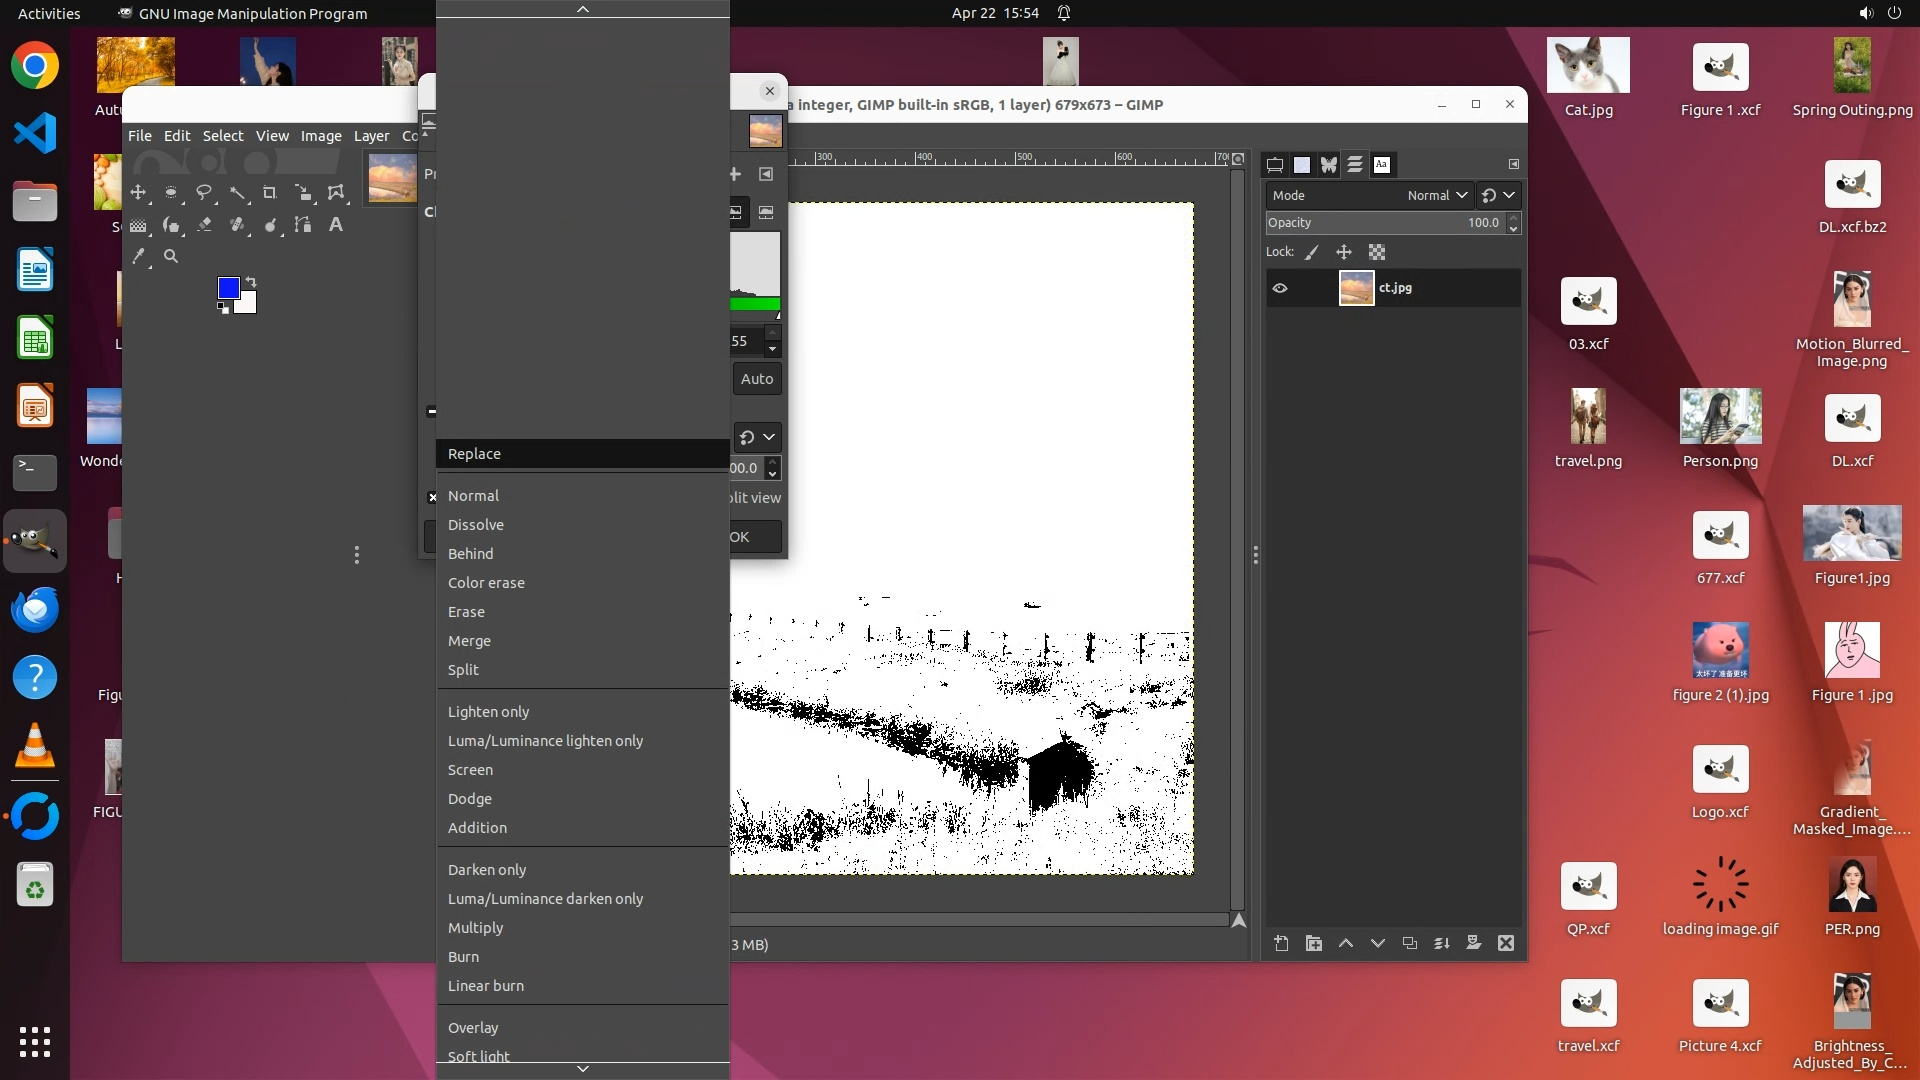Image resolution: width=1920 pixels, height=1080 pixels.
Task: Toggle the lock alpha channel checkerboard
Action: [x=1377, y=253]
